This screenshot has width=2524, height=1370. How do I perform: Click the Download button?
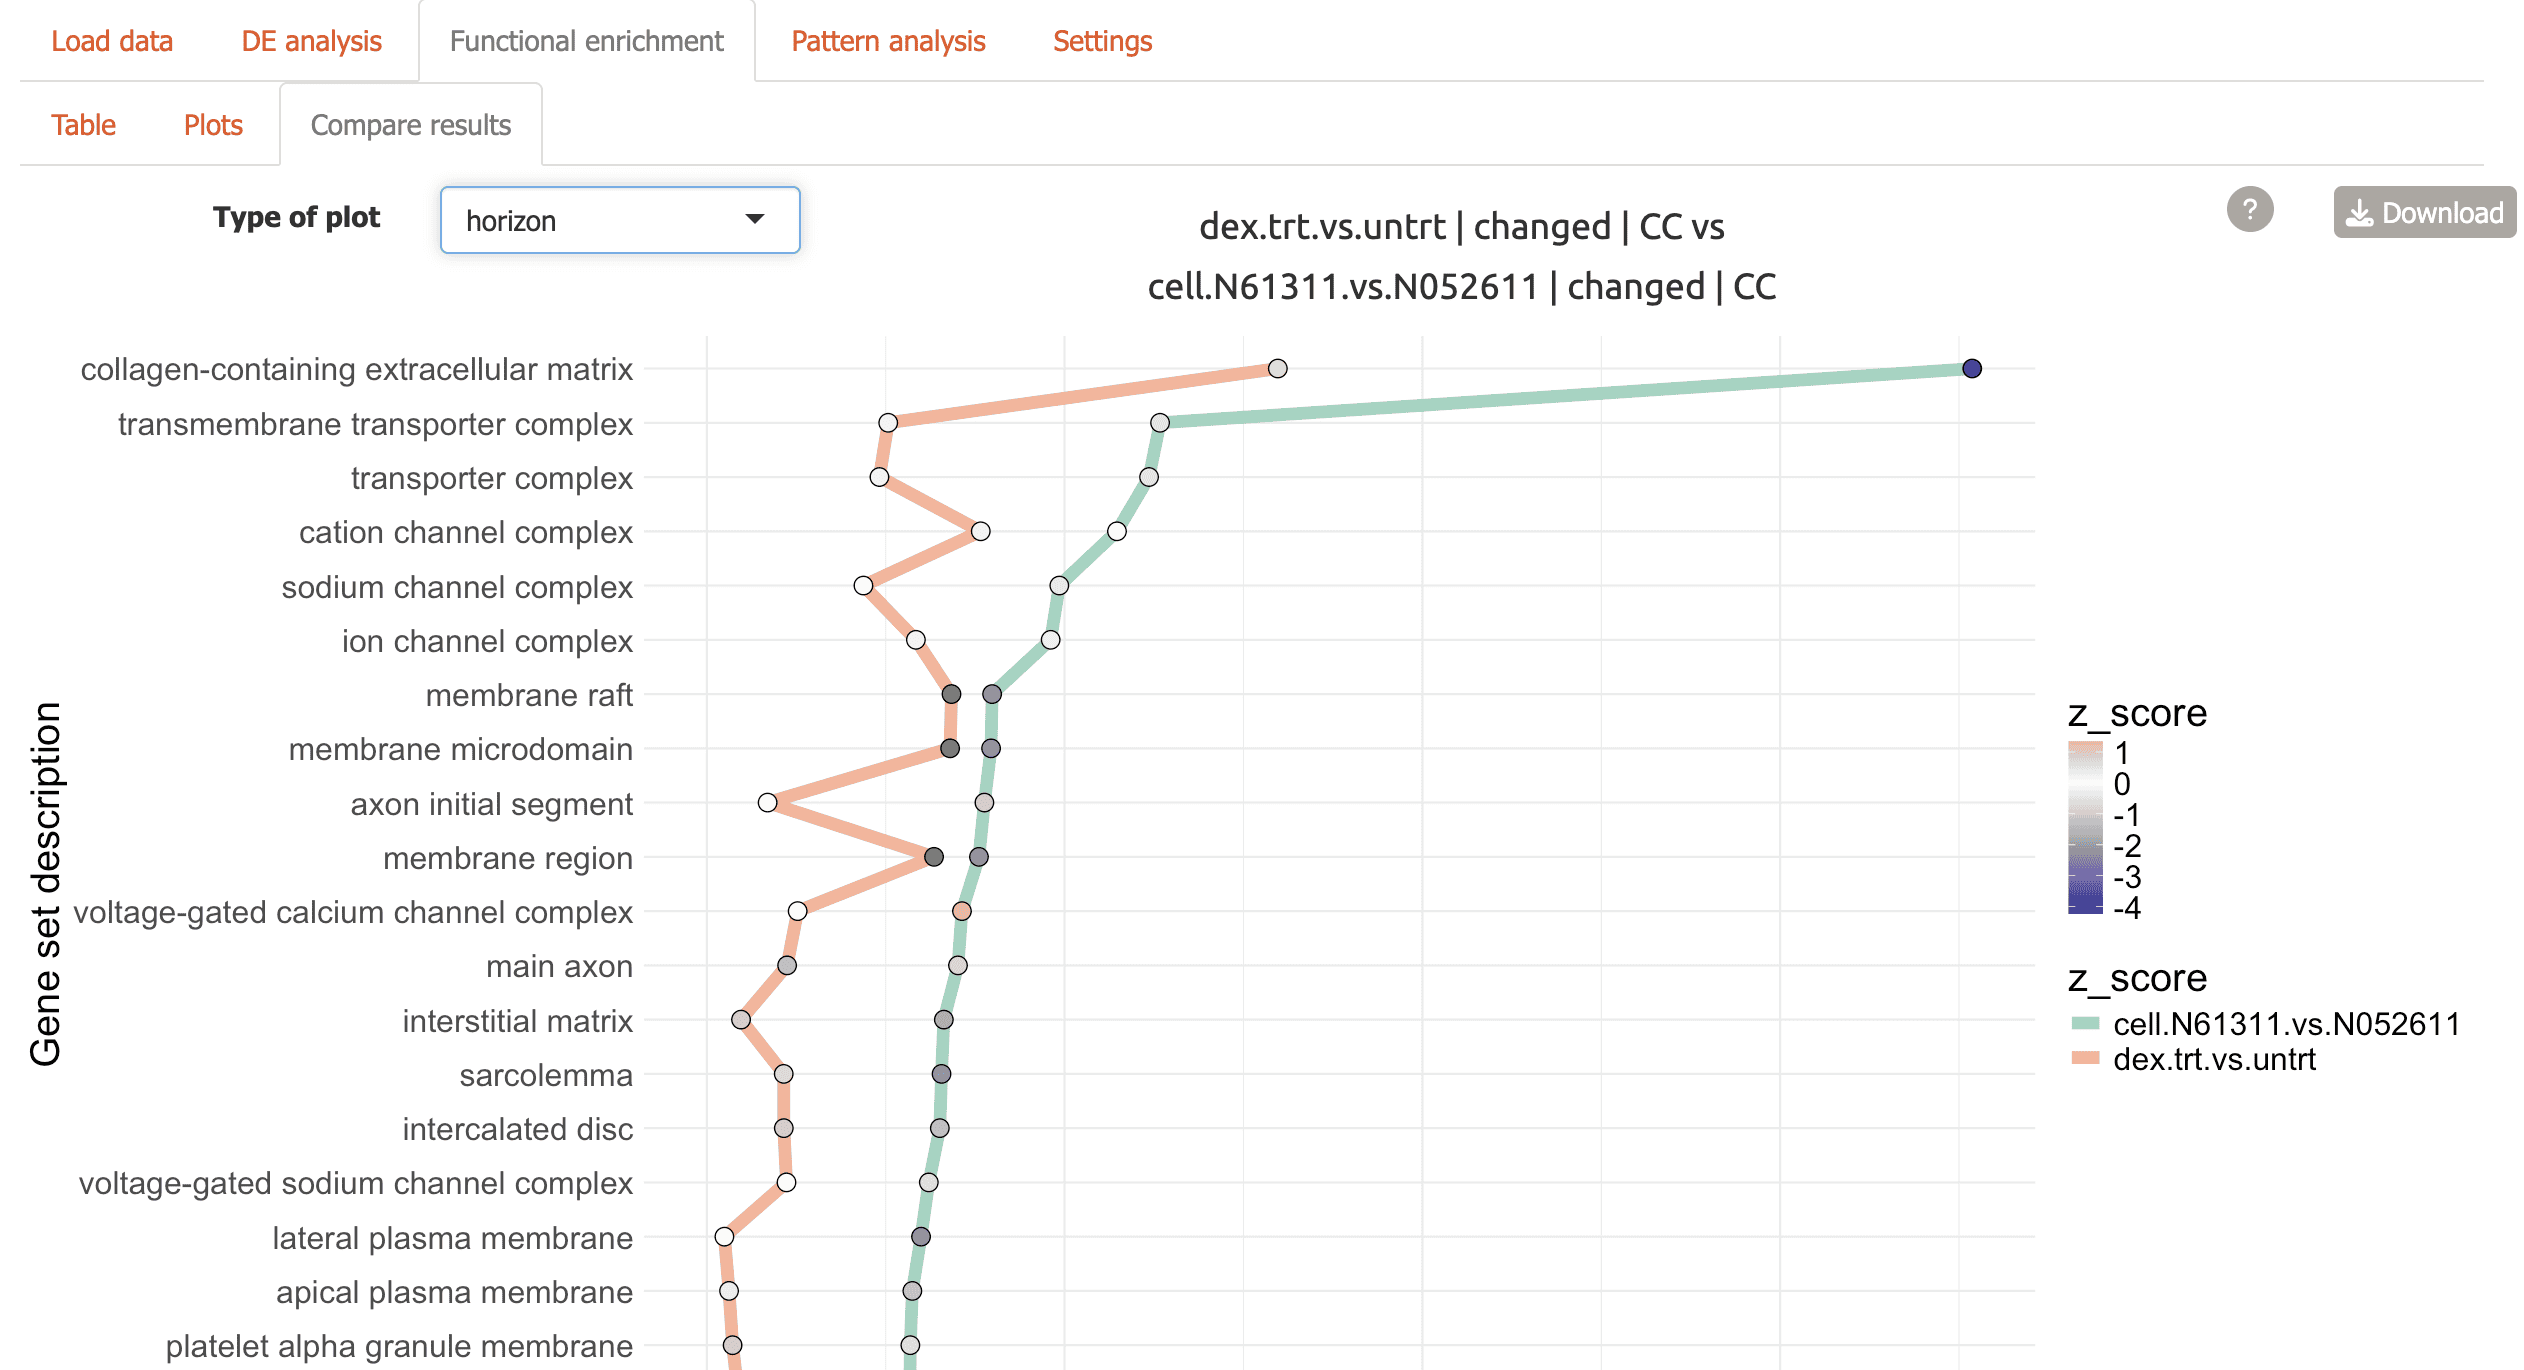(2424, 213)
